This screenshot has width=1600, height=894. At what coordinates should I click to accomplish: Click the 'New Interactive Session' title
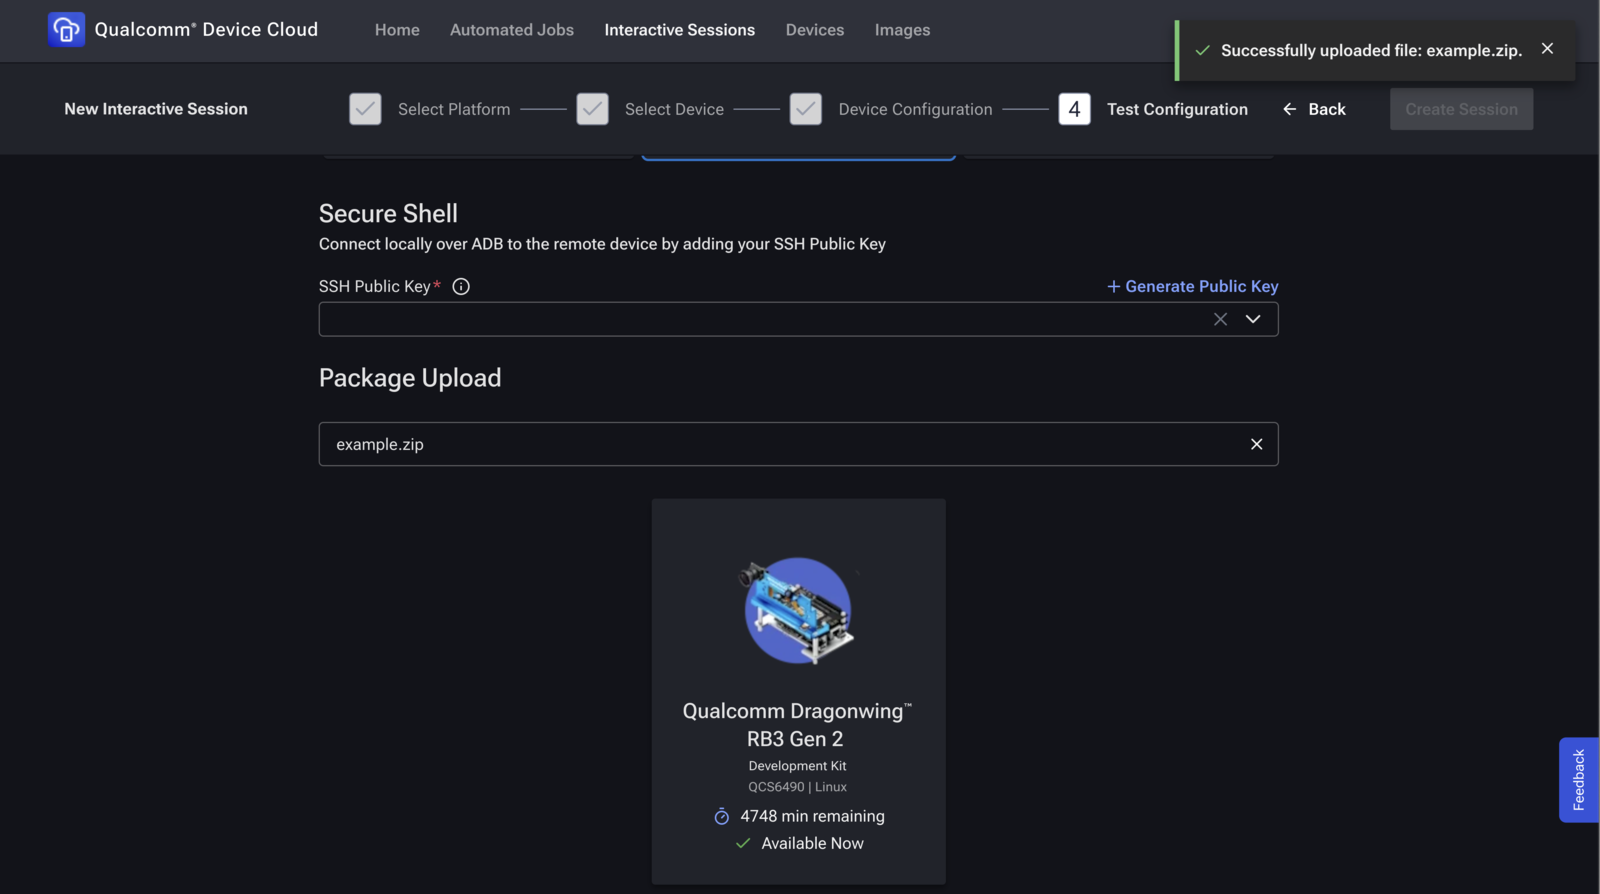click(156, 109)
